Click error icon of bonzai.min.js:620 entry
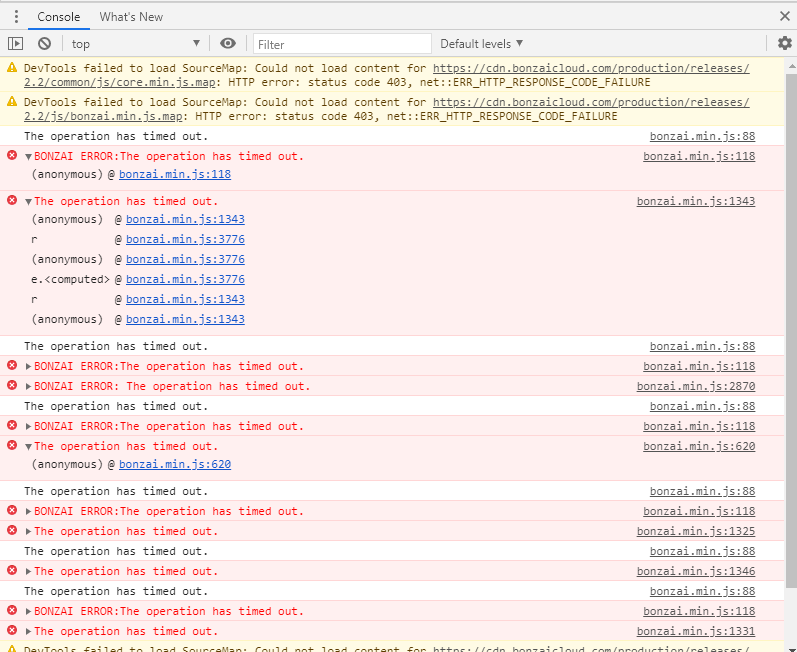Viewport: 797px width, 652px height. coord(12,445)
